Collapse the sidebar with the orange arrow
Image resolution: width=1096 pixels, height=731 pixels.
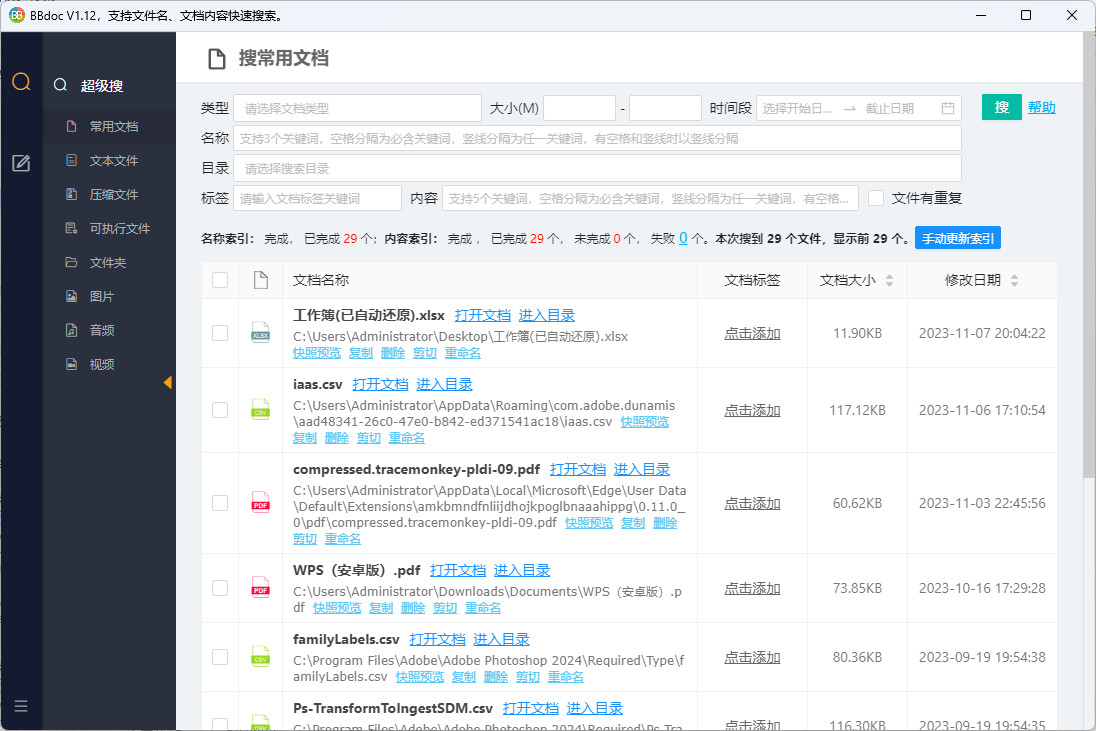click(x=168, y=382)
